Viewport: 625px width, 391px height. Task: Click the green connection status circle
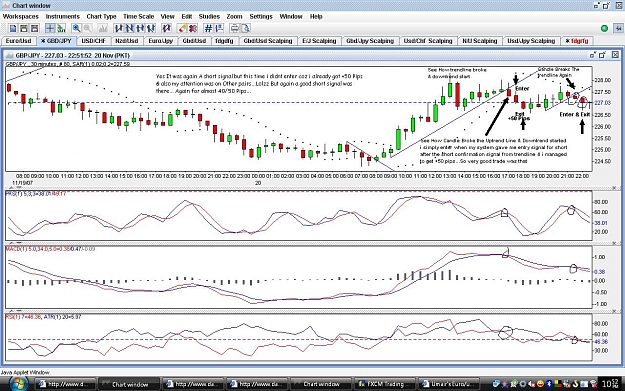[x=604, y=28]
